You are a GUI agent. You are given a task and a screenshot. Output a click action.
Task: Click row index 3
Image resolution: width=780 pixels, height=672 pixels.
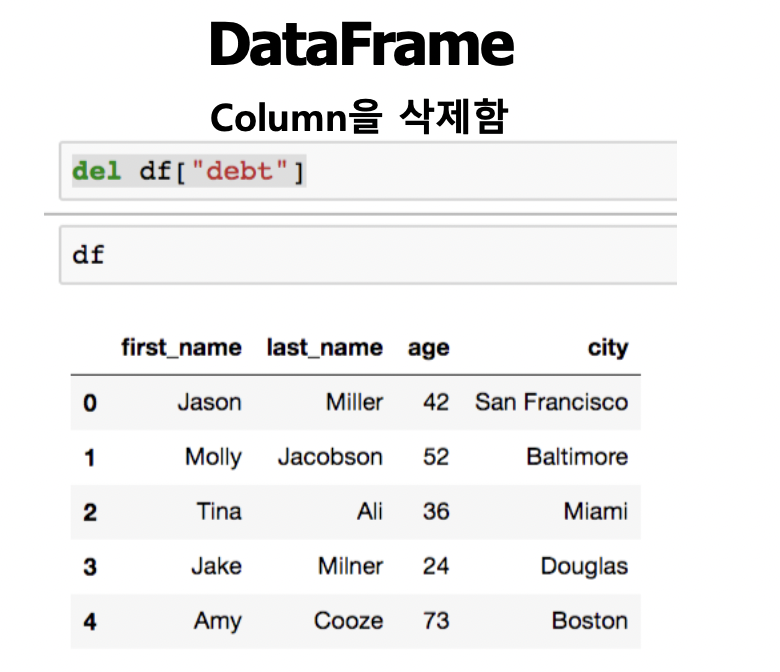tap(90, 567)
